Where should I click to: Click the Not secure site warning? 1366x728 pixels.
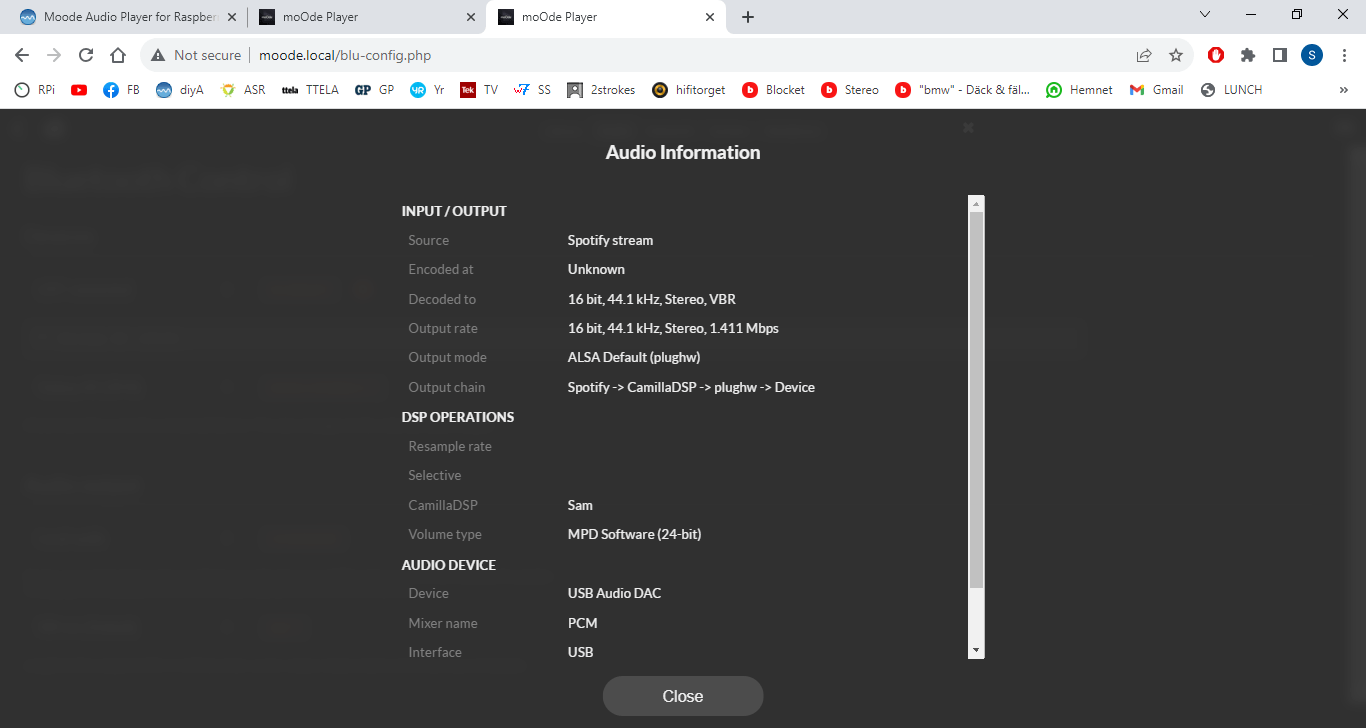196,55
